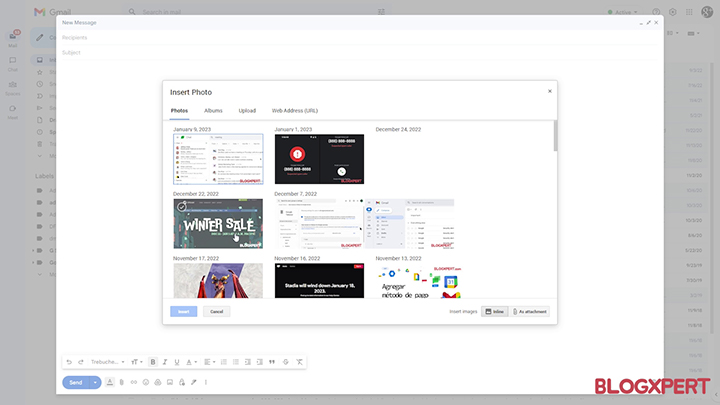Switch to the Albums tab
The width and height of the screenshot is (720, 405).
point(213,111)
